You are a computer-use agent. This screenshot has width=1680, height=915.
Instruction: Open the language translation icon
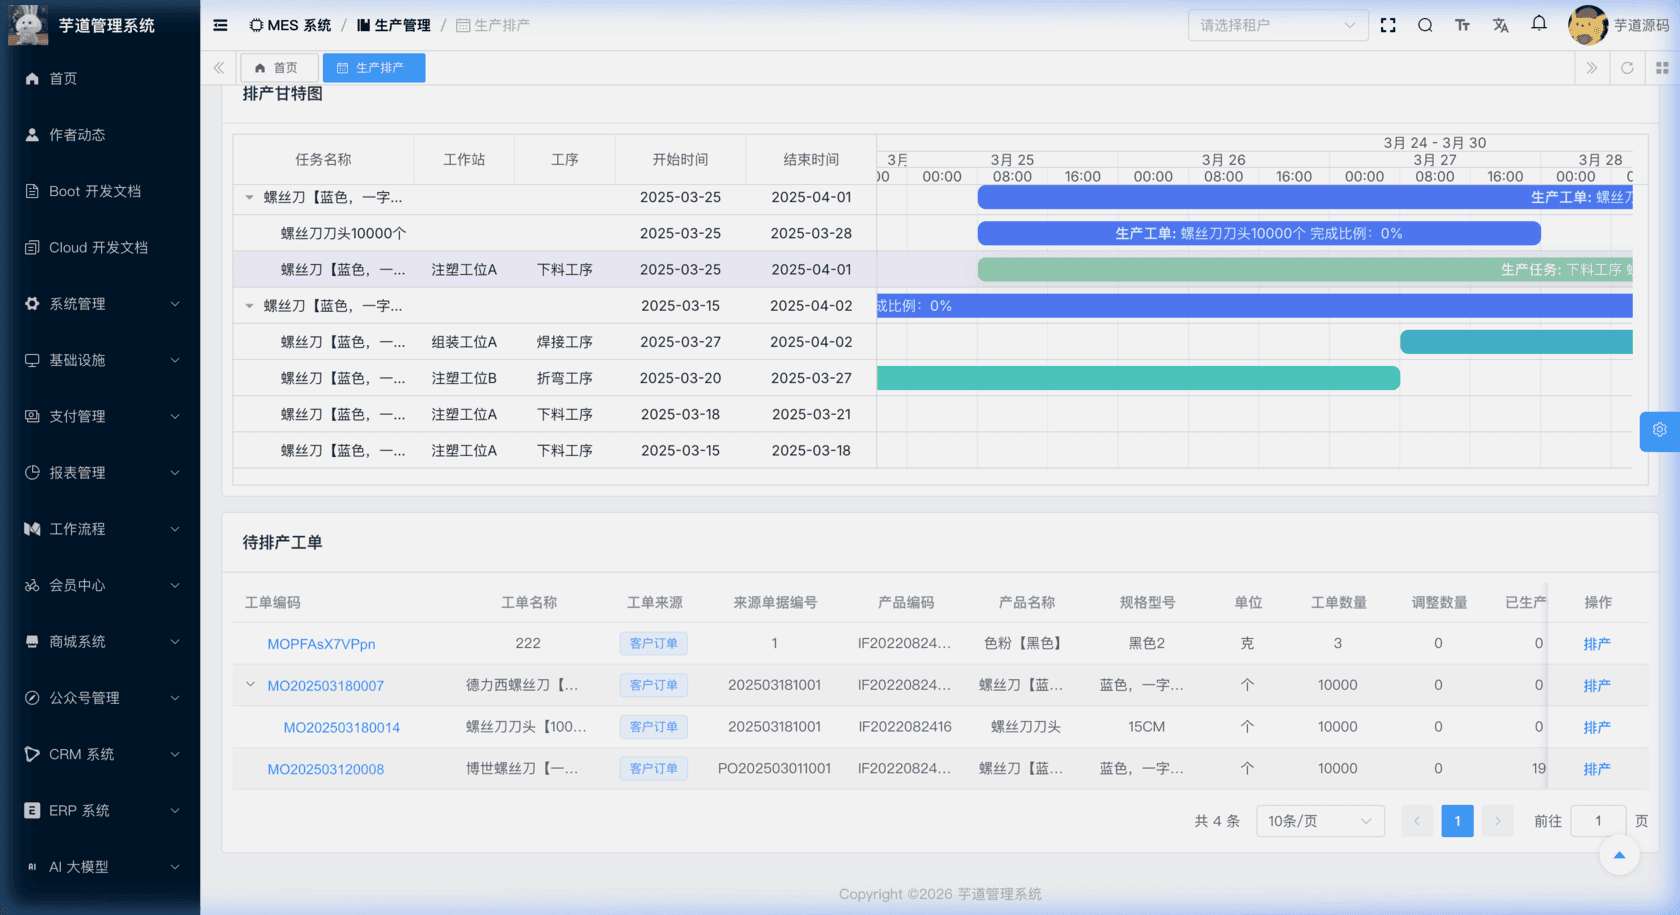[1500, 25]
